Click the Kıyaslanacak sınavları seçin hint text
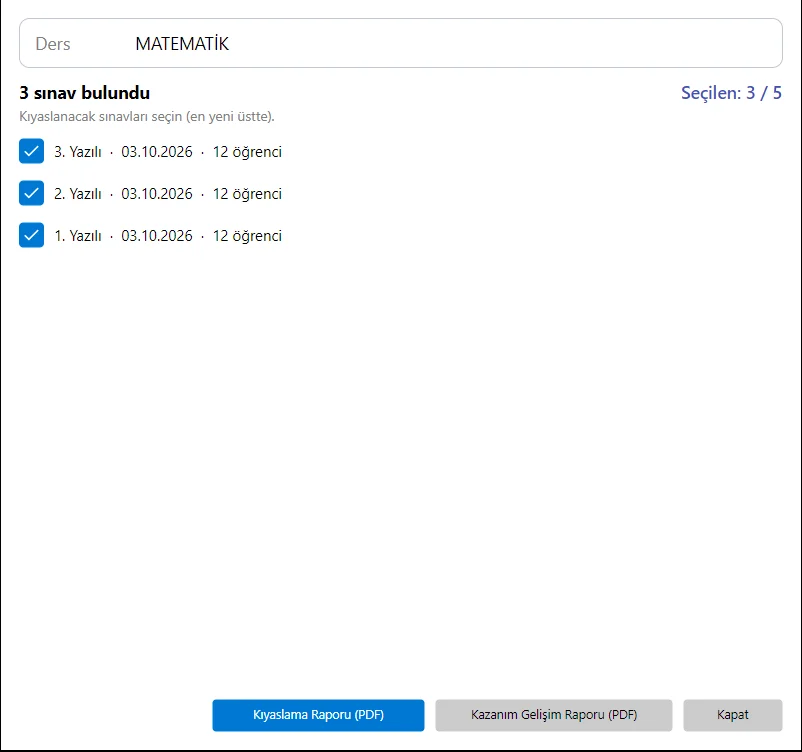Screen dimensions: 802x752 click(x=147, y=117)
